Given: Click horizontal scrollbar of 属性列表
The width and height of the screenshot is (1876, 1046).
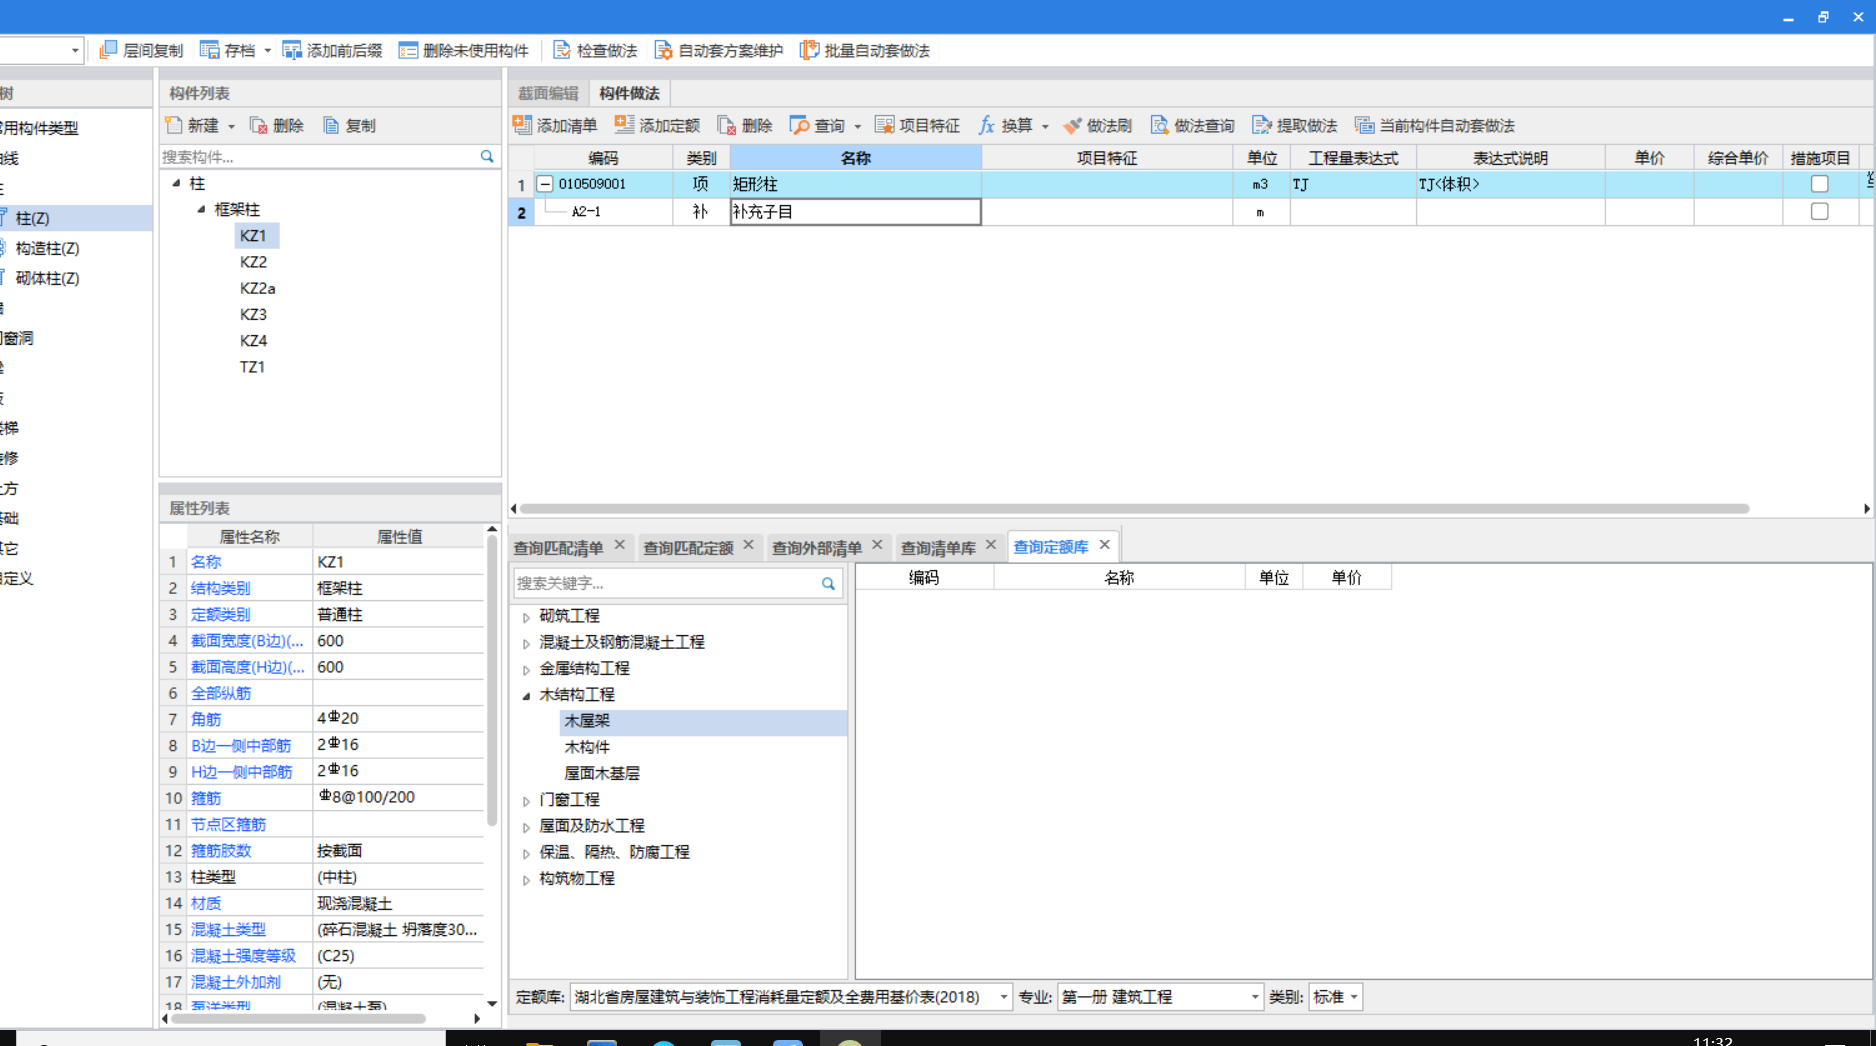Looking at the screenshot, I should tap(298, 1019).
